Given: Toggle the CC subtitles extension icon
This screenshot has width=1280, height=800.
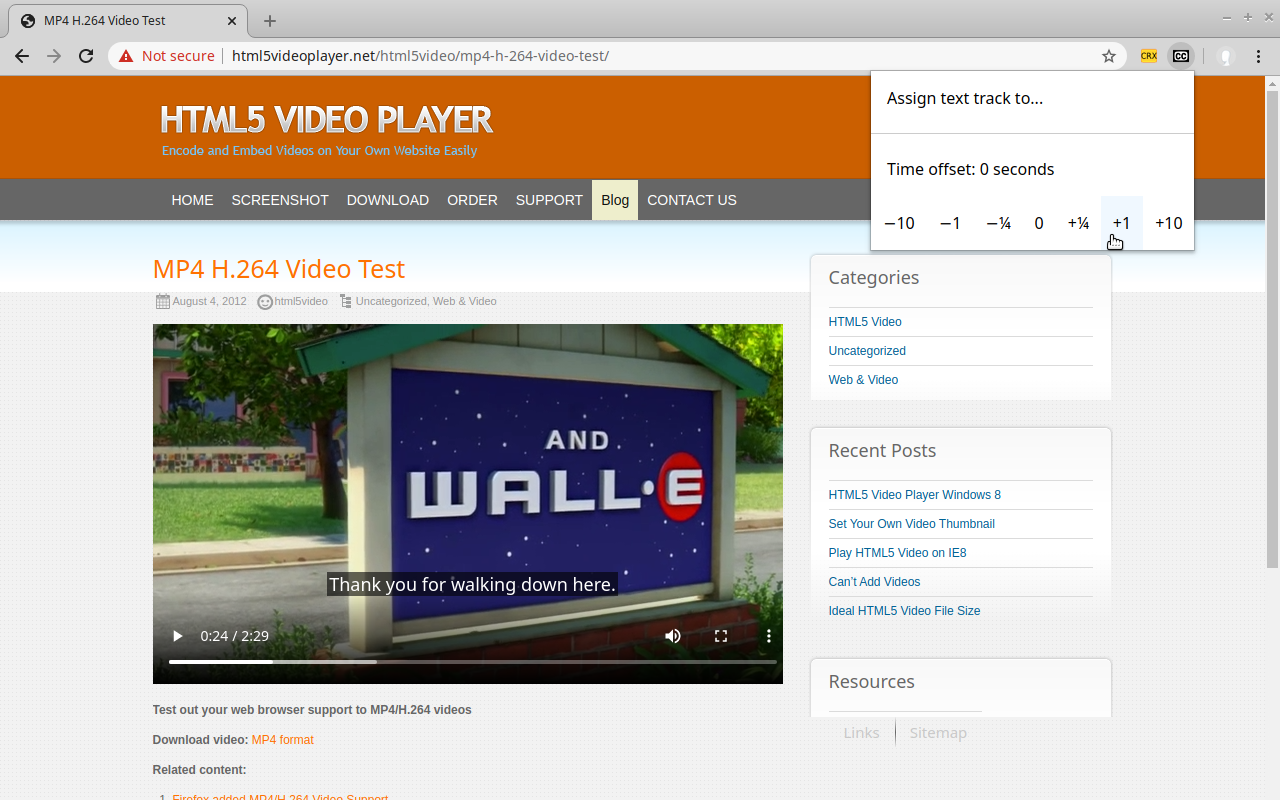Looking at the screenshot, I should (1181, 56).
